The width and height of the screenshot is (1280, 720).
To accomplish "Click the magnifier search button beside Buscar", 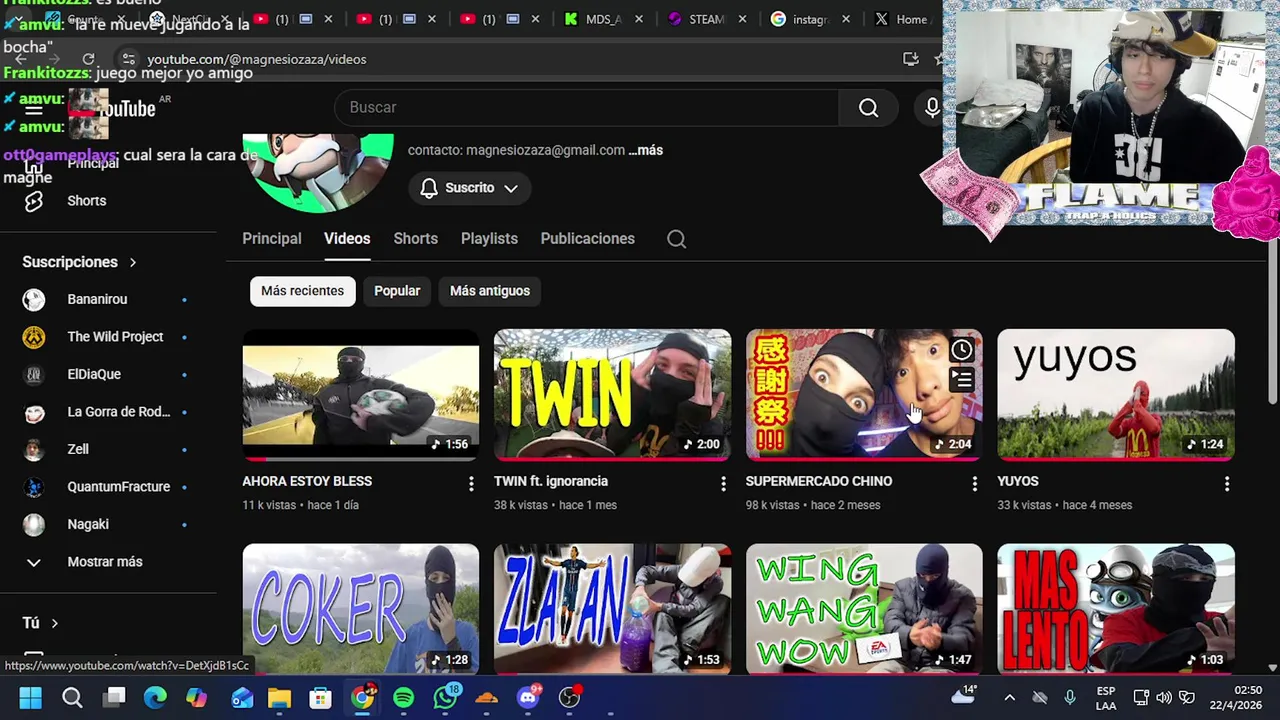I will click(x=868, y=108).
